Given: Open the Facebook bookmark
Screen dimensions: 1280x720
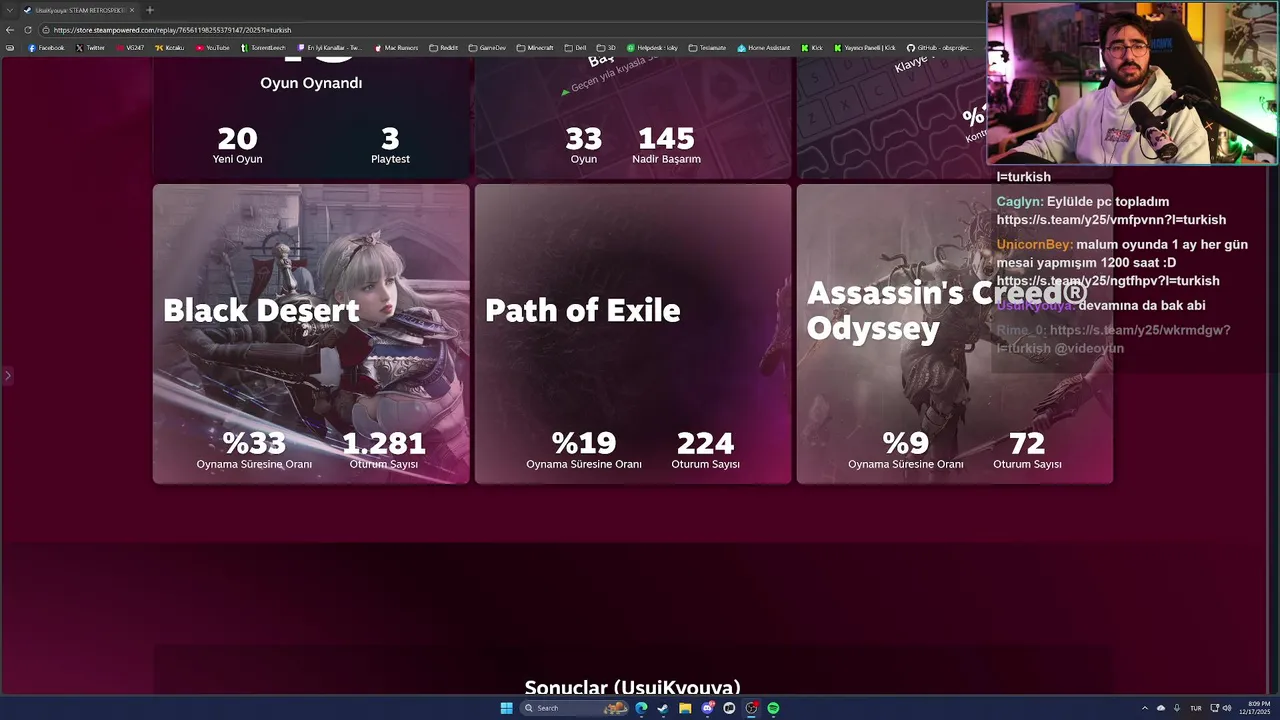Looking at the screenshot, I should (x=46, y=48).
